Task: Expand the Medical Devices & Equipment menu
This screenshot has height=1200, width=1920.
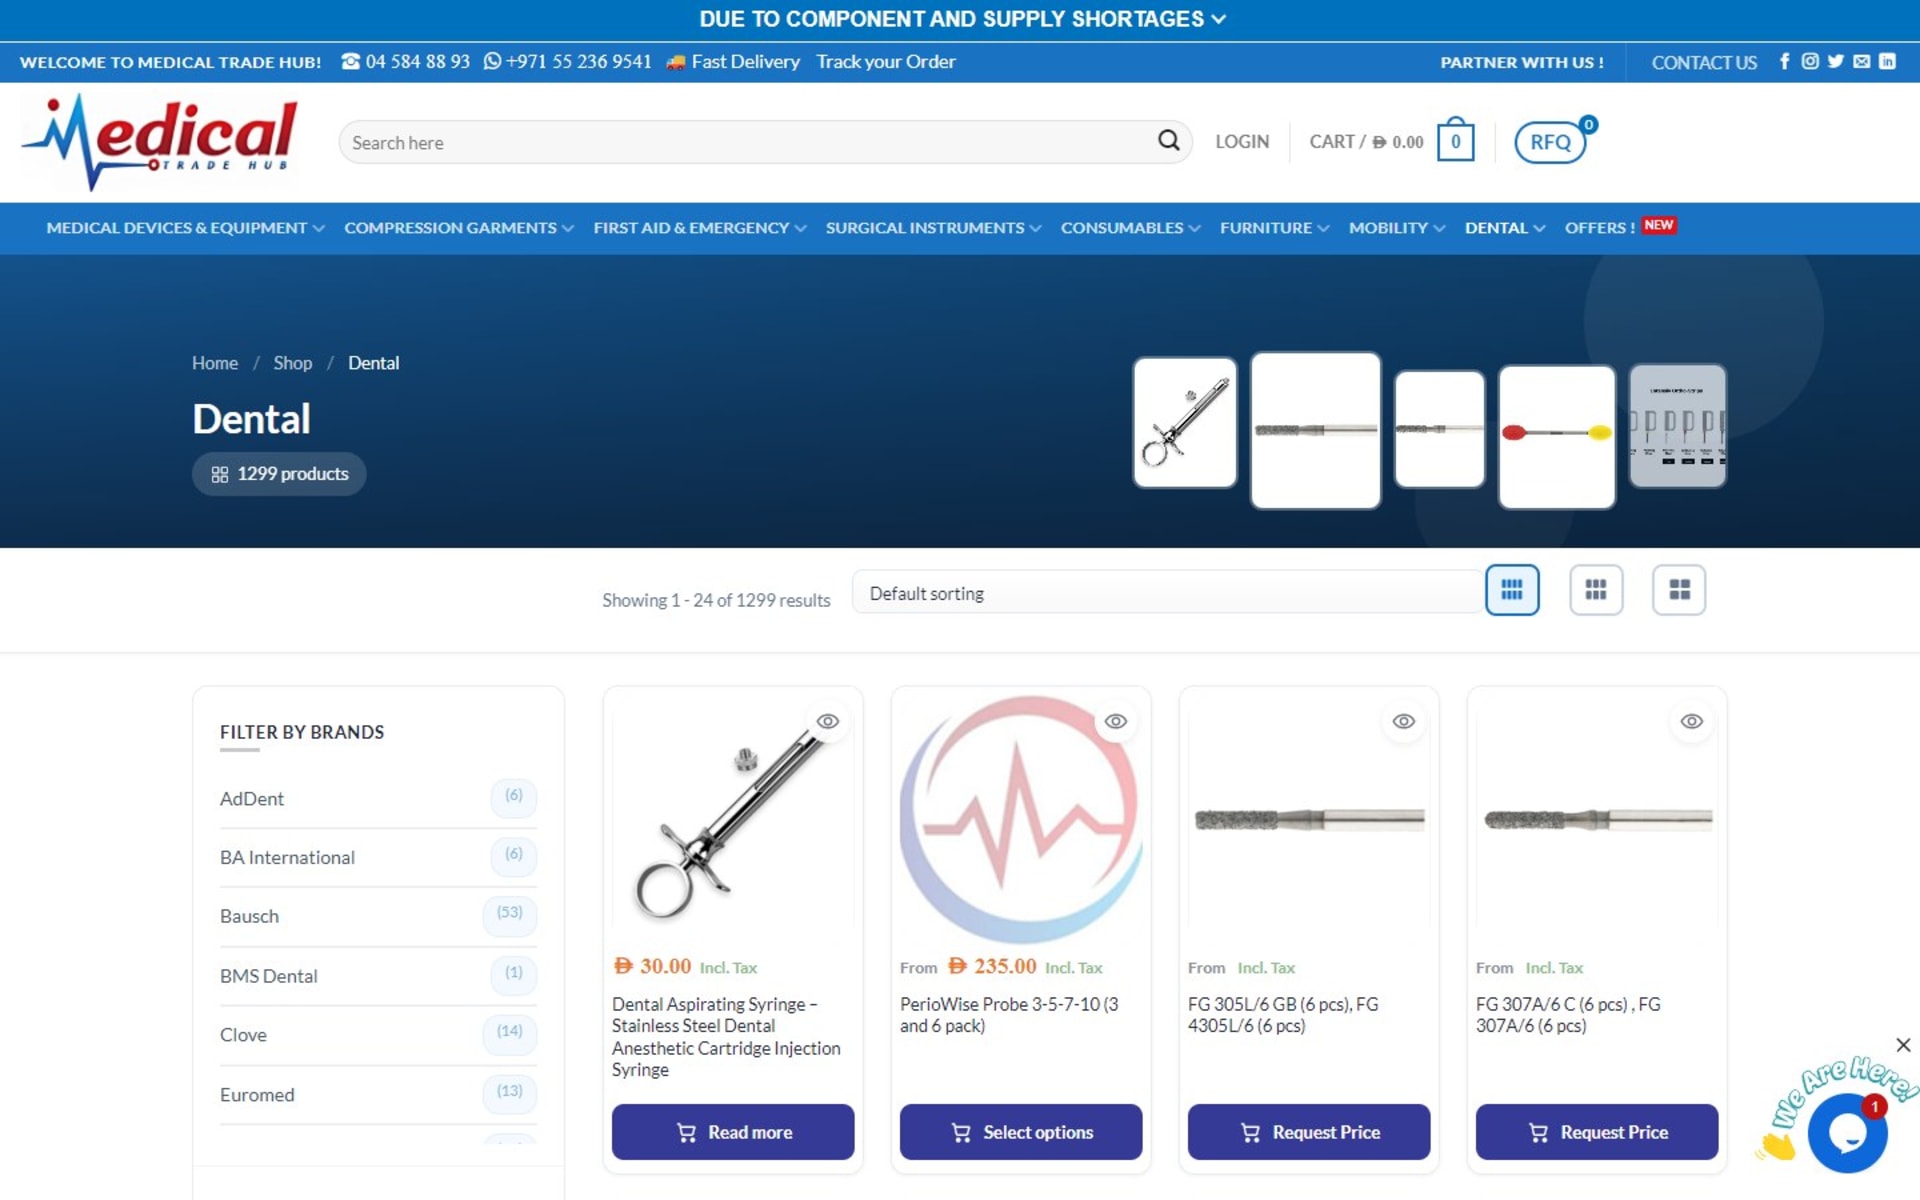Action: [185, 228]
